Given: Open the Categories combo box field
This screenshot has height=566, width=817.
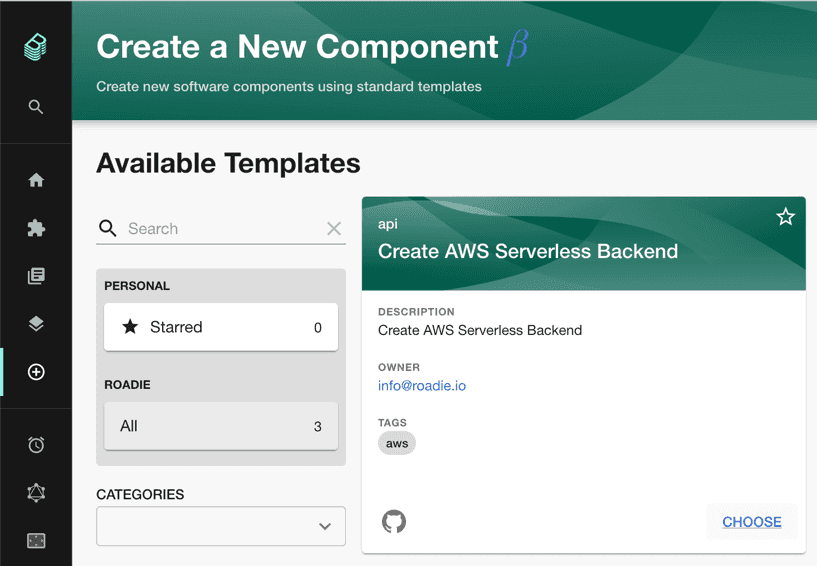Looking at the screenshot, I should click(221, 526).
